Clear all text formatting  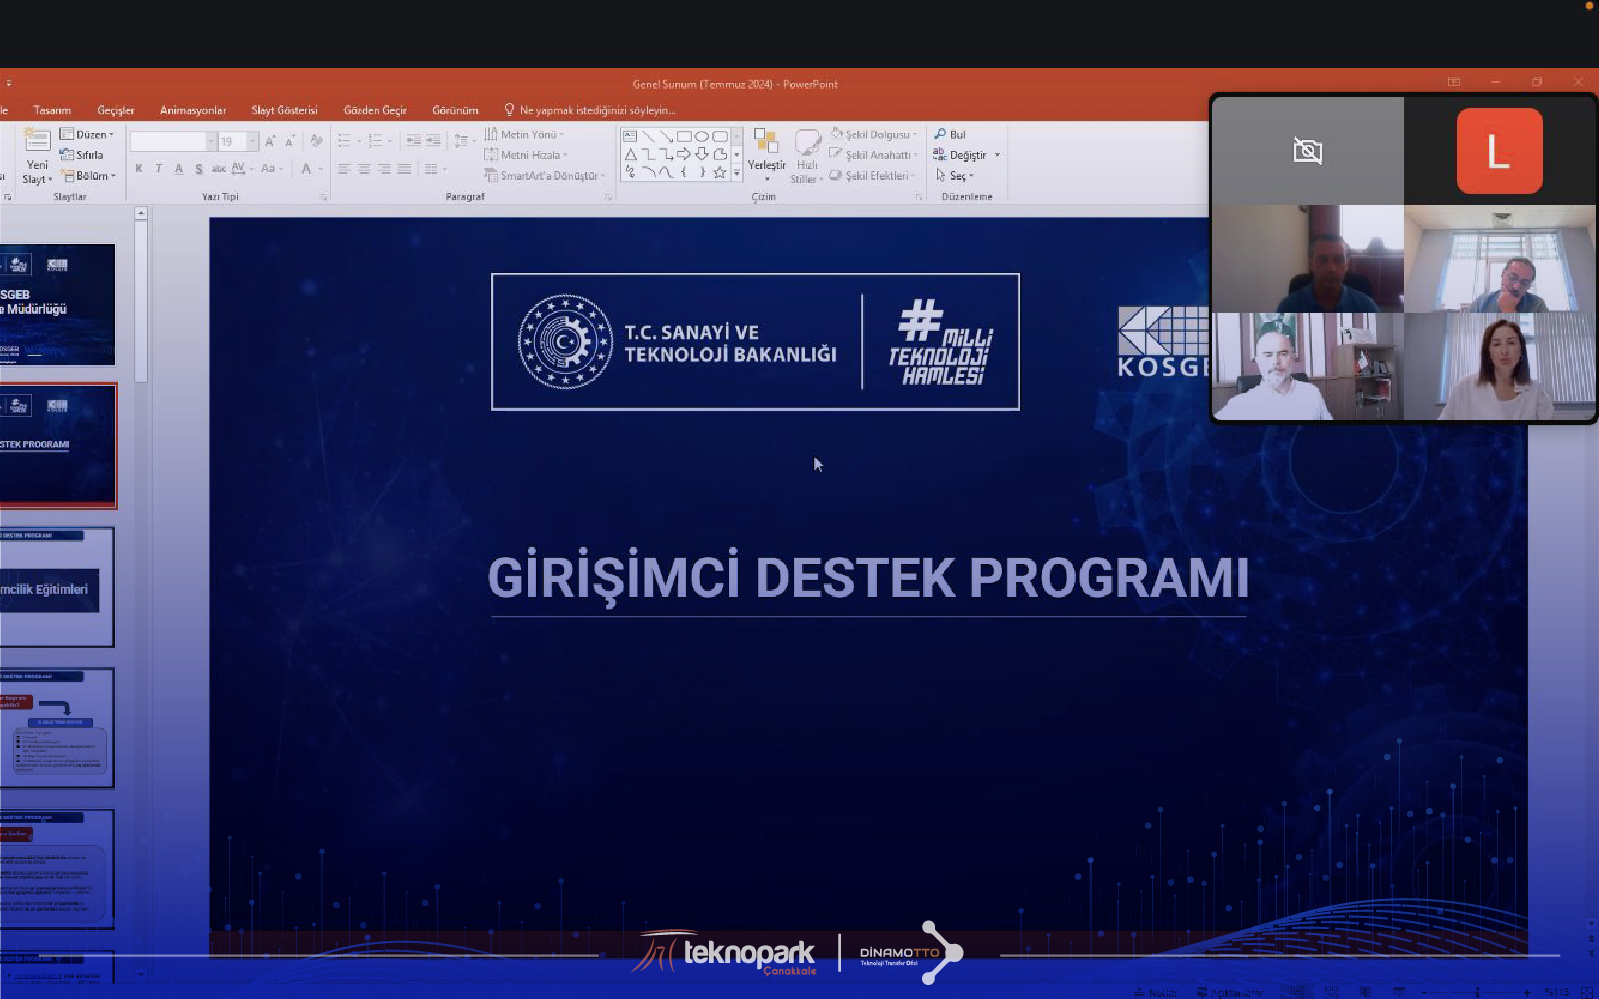point(316,142)
